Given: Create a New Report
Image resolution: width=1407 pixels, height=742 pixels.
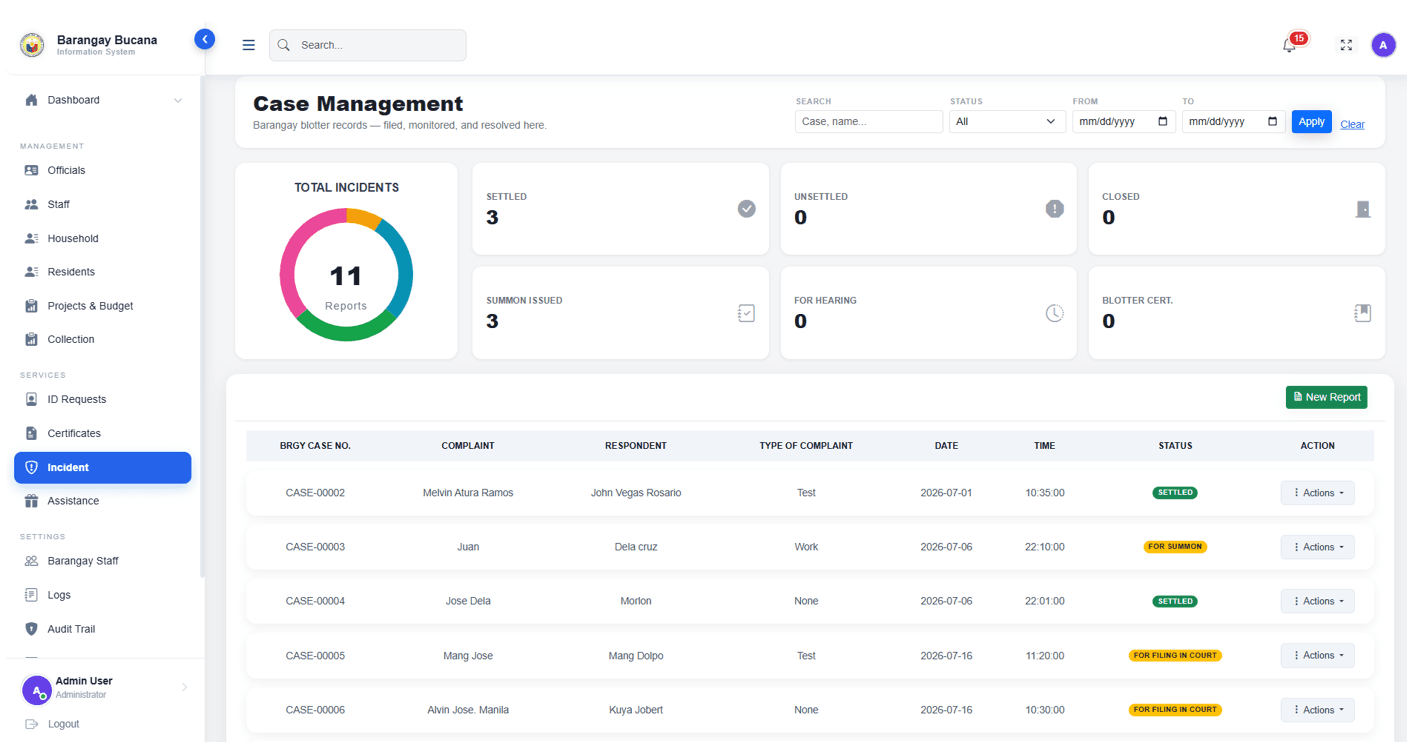Looking at the screenshot, I should pyautogui.click(x=1326, y=397).
